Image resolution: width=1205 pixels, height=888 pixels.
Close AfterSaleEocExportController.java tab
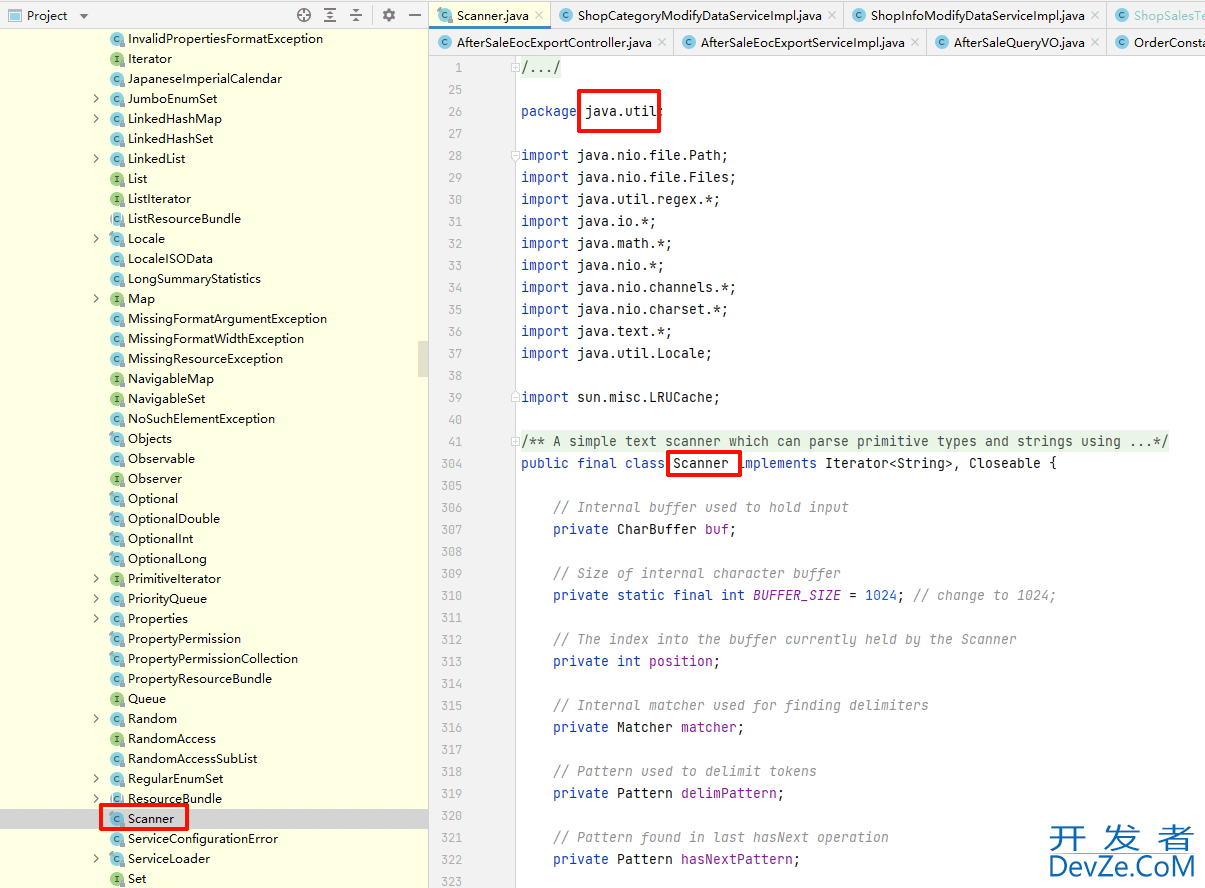point(662,42)
